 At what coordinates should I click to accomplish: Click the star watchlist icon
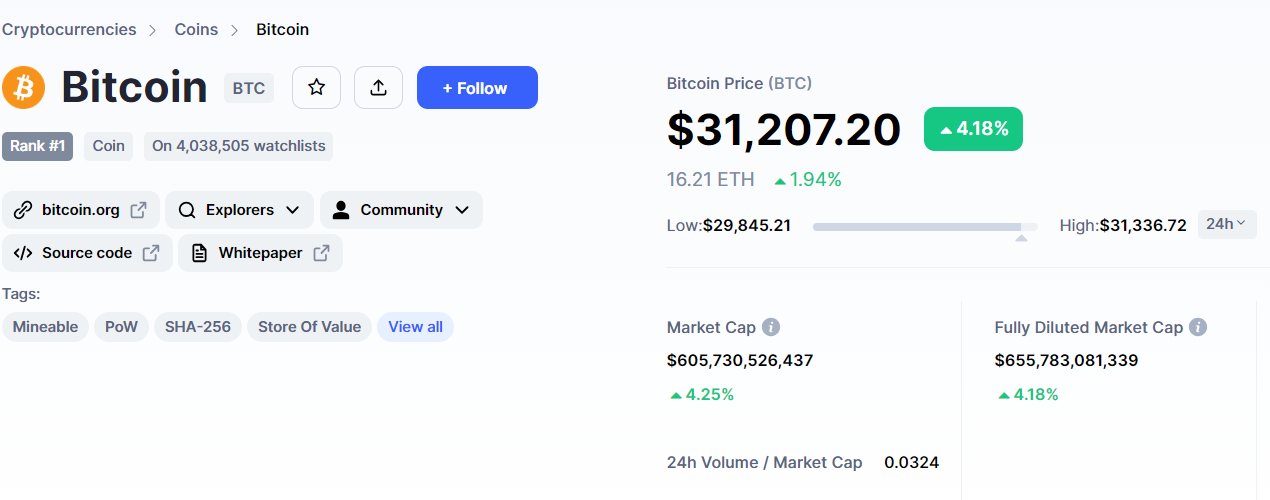pyautogui.click(x=316, y=88)
